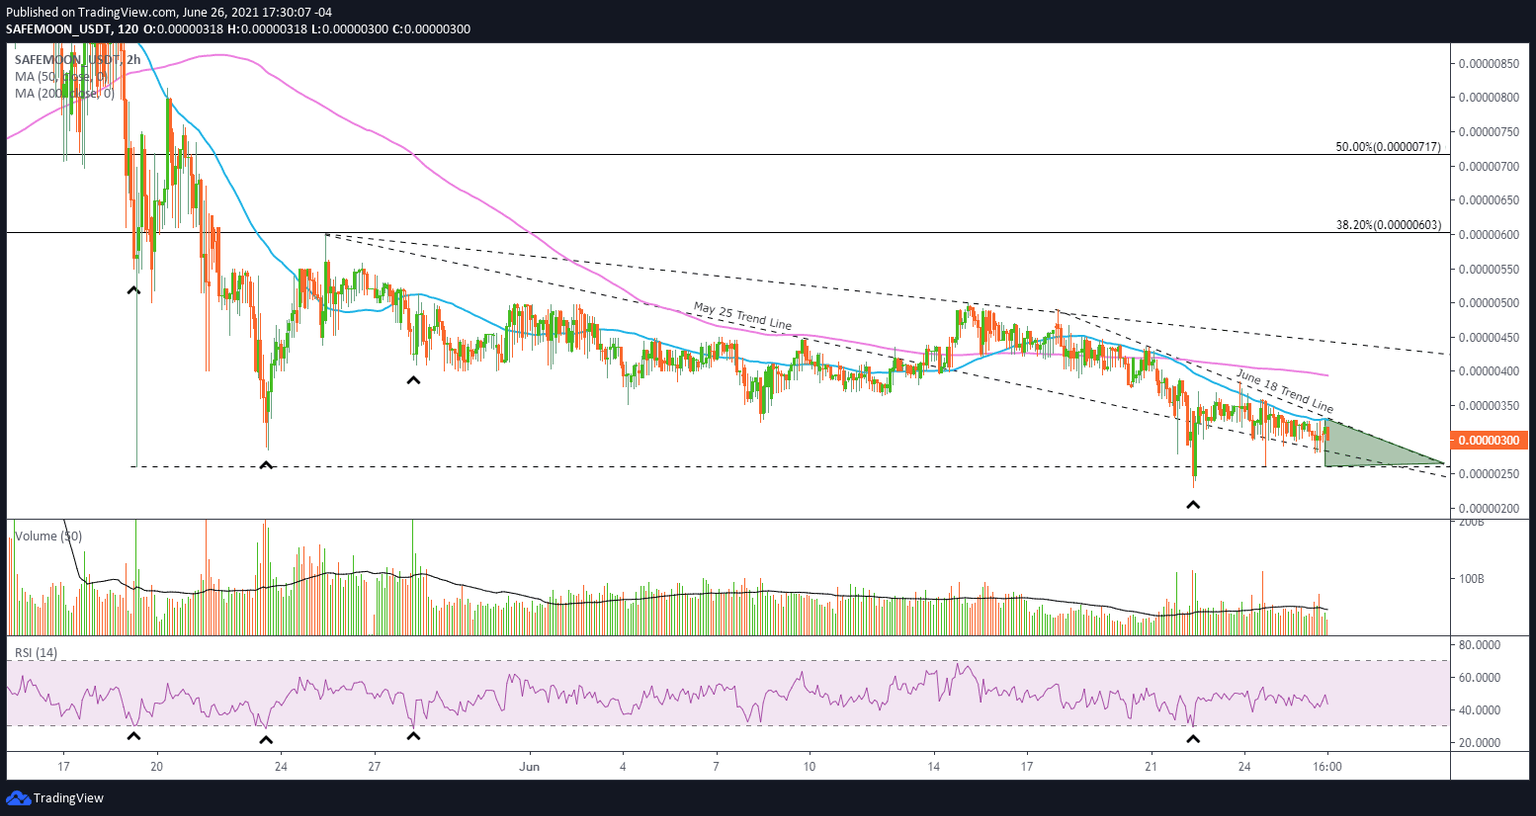Click the 16:00 label on the time axis
Viewport: 1536px width, 816px height.
tap(1327, 767)
